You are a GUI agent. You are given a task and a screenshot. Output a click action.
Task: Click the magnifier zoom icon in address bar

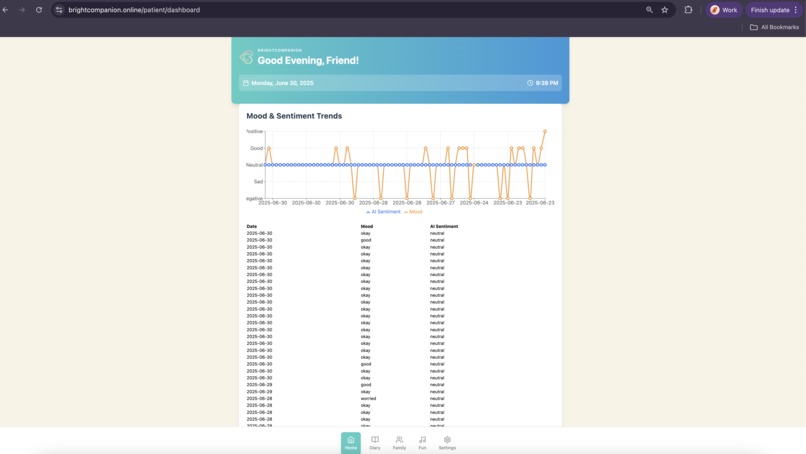[x=649, y=10]
